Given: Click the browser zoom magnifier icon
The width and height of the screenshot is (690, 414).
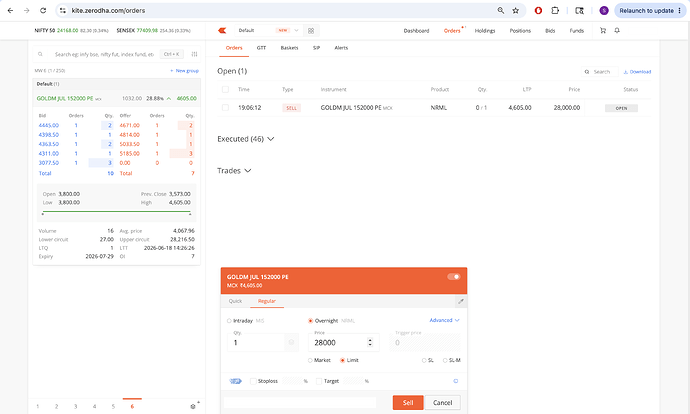Looking at the screenshot, I should click(501, 10).
